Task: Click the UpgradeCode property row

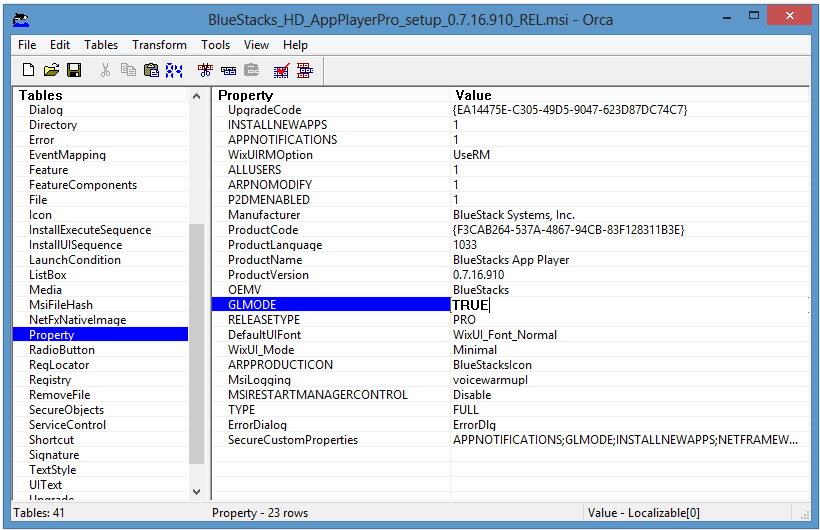Action: [510, 110]
